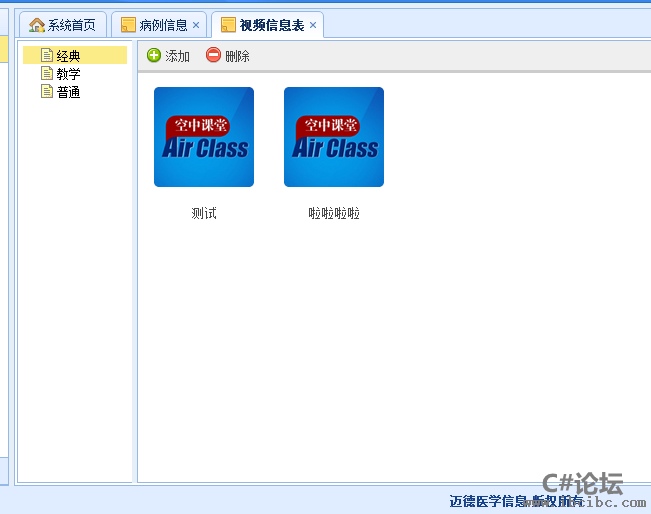Screen dimensions: 651x514
Task: Click the 测试 video title text
Action: (204, 213)
